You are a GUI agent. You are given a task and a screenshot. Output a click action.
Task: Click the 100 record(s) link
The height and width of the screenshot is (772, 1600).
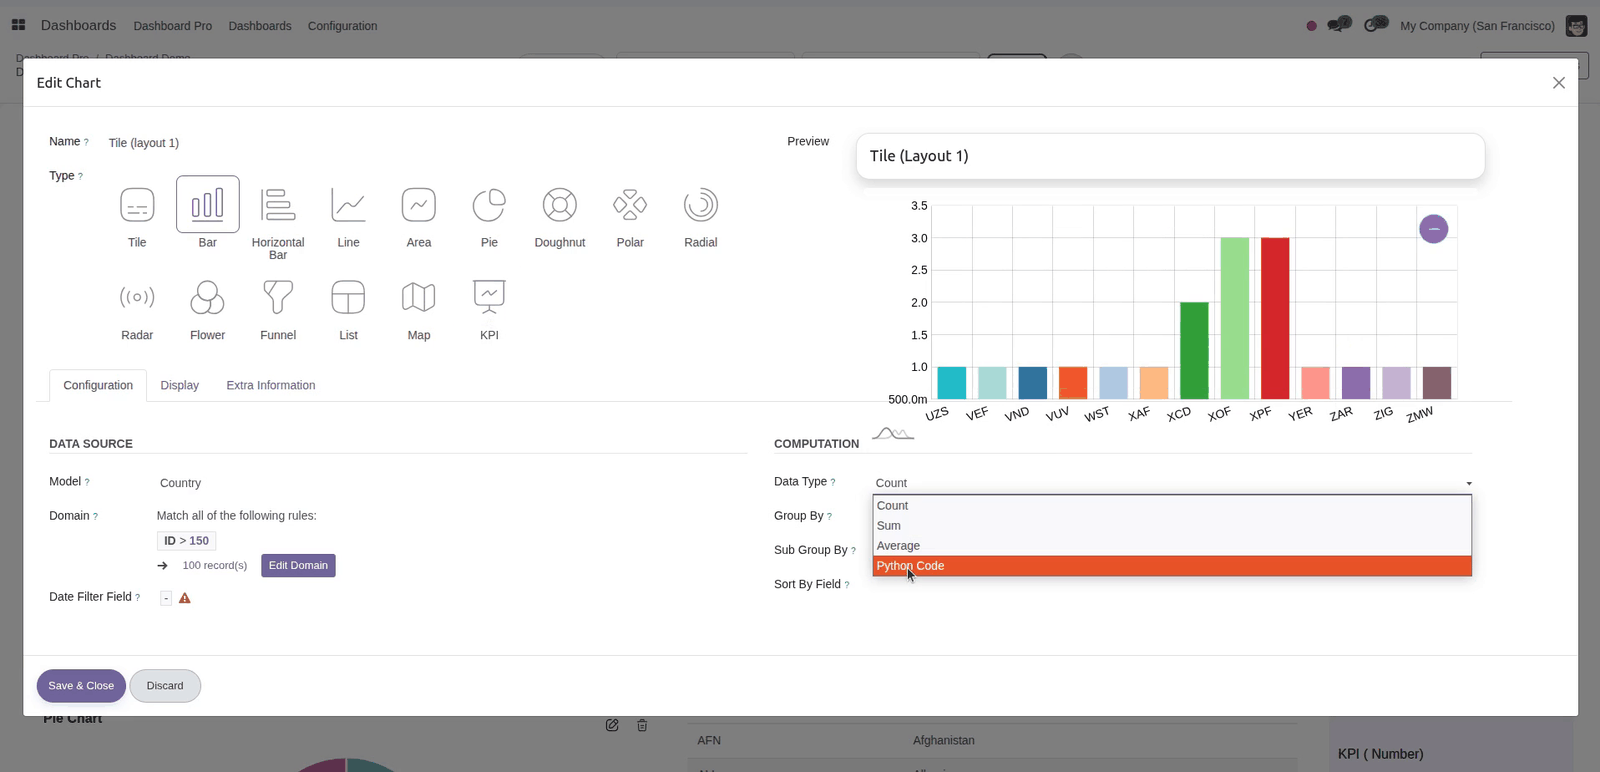(215, 566)
